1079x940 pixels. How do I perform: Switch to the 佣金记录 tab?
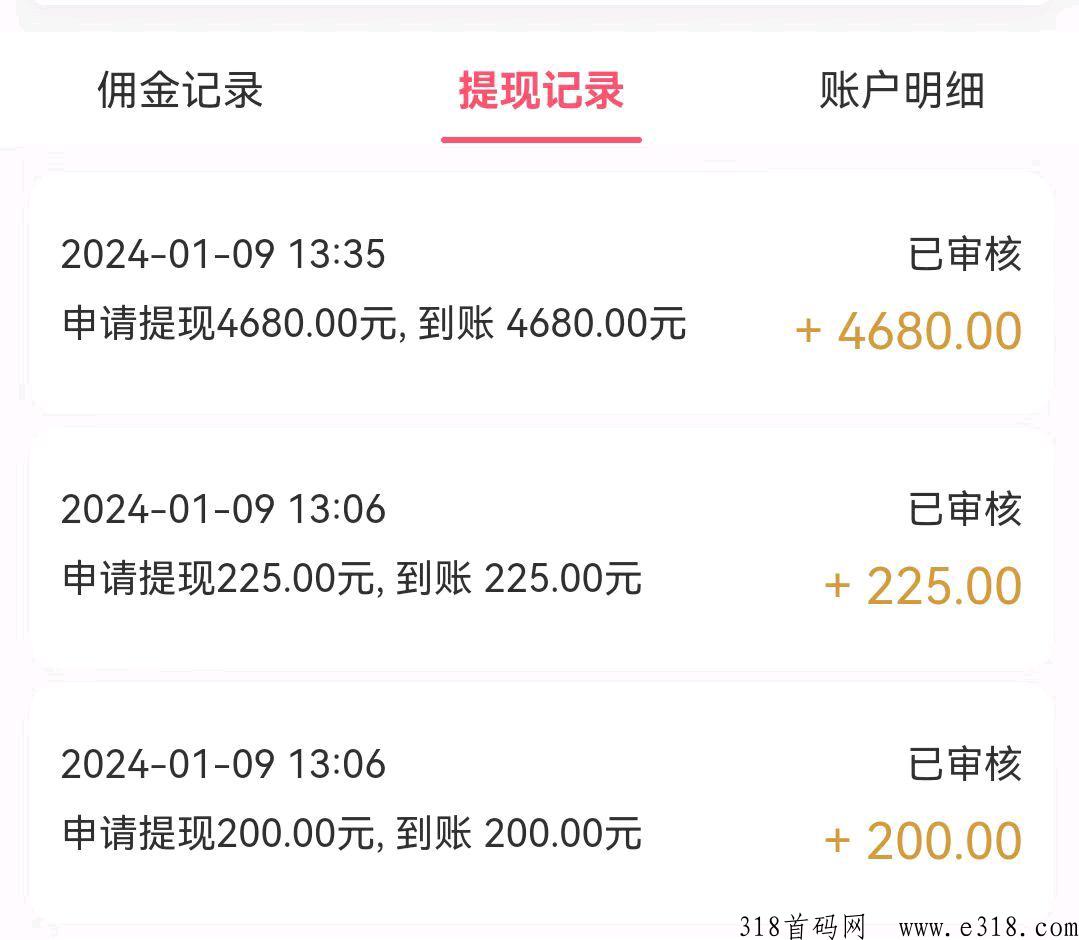click(x=180, y=90)
